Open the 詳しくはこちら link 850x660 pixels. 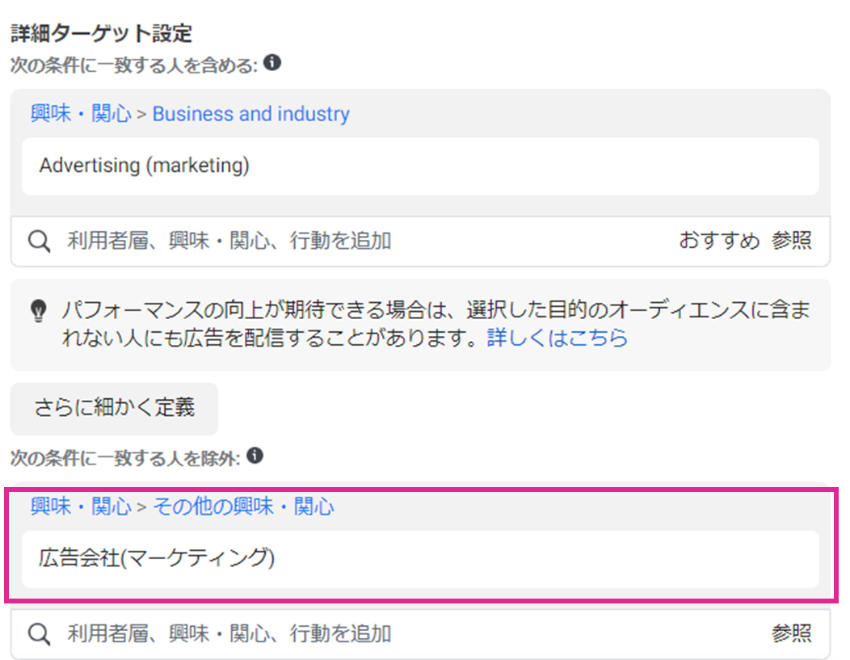click(557, 338)
